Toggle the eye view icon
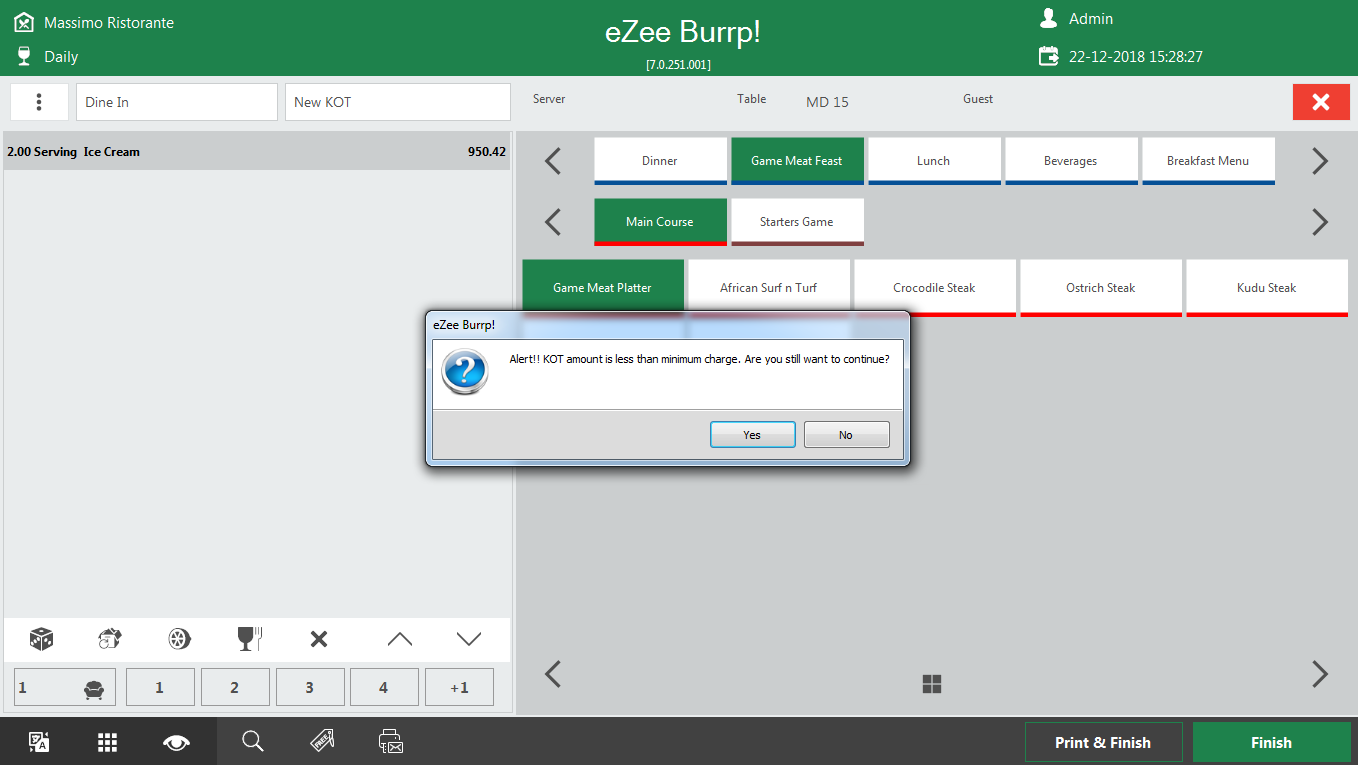The height and width of the screenshot is (765, 1358). pyautogui.click(x=177, y=742)
